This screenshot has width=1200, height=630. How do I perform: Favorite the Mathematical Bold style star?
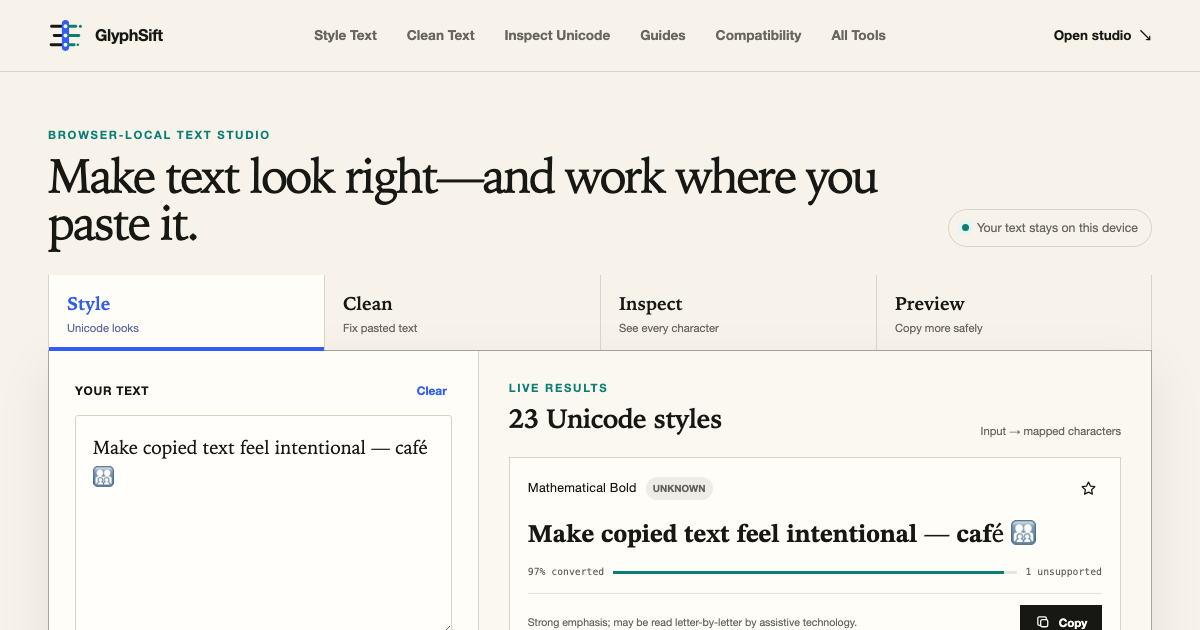click(x=1089, y=488)
